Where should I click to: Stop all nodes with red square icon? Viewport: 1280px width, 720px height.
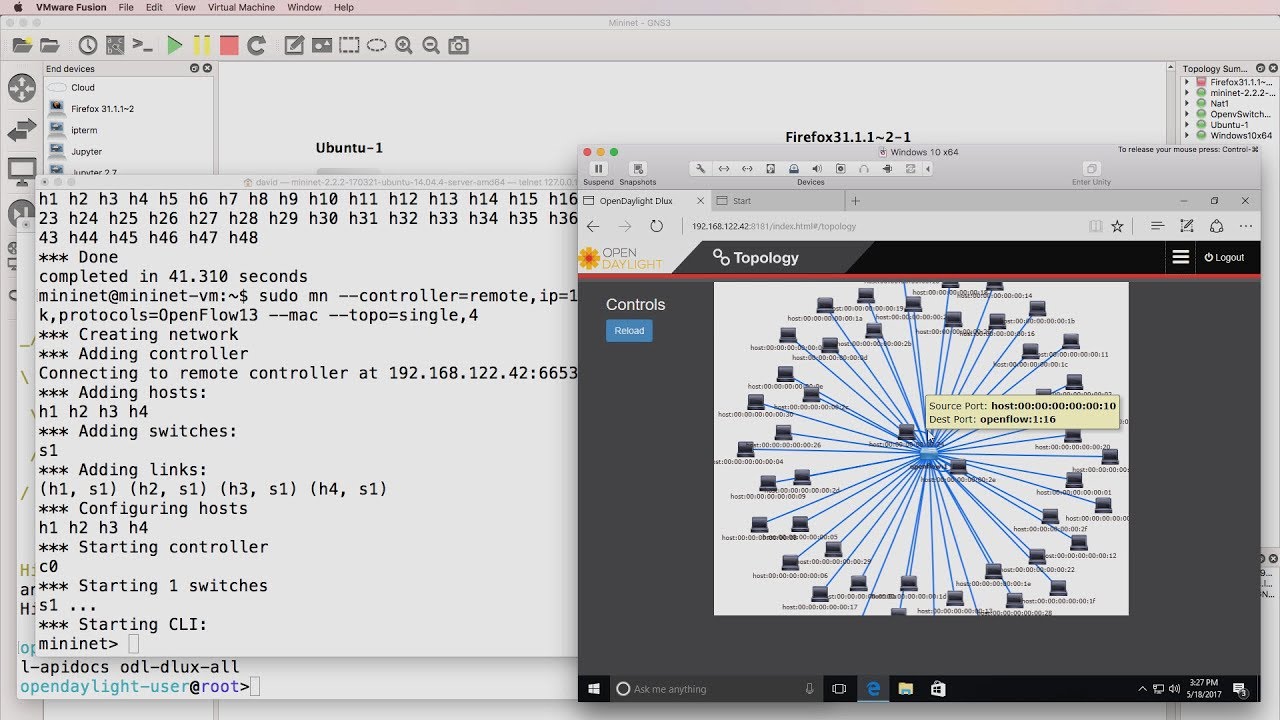tap(229, 45)
